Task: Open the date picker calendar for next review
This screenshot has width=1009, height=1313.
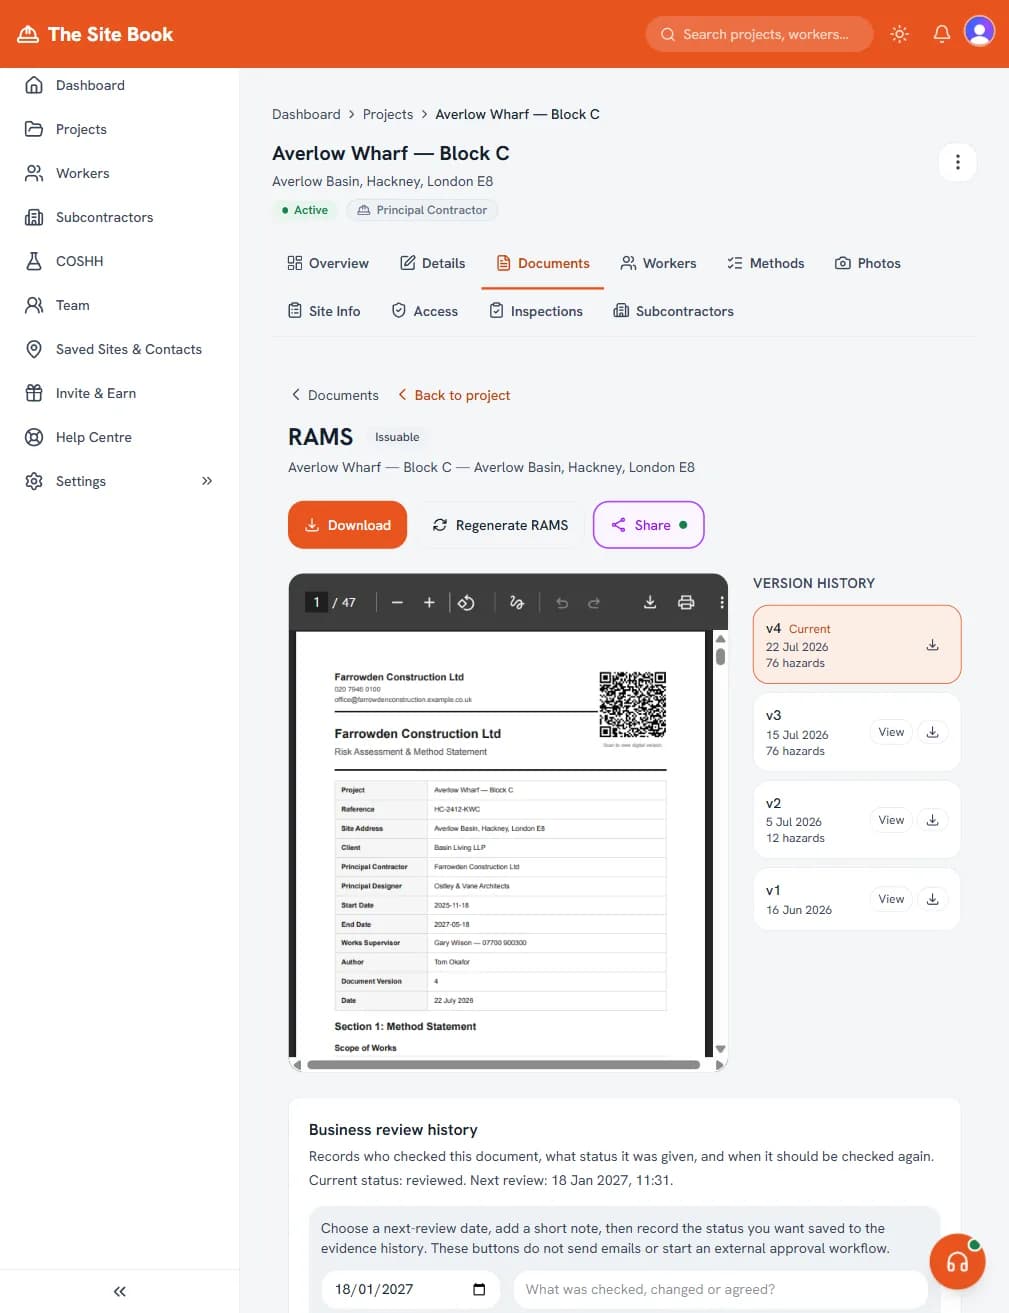Action: tap(479, 1289)
